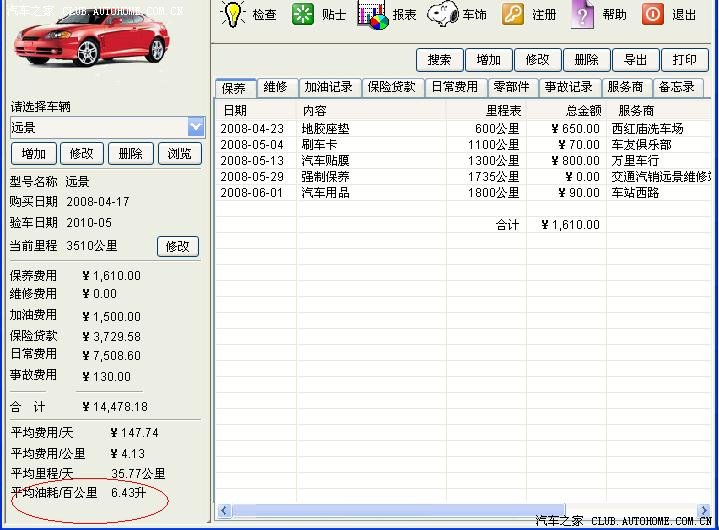
Task: Open the 报表 reports chart icon
Action: pos(372,15)
